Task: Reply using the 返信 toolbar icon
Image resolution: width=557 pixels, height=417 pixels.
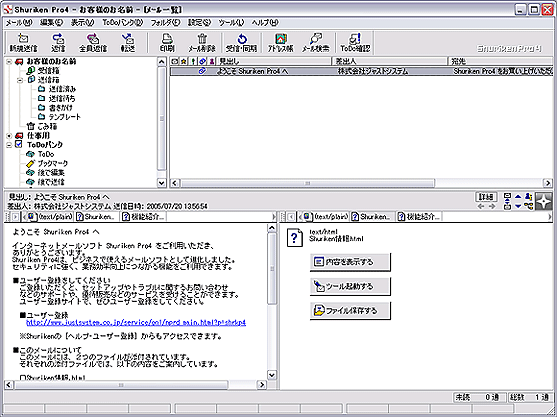Action: click(x=58, y=43)
